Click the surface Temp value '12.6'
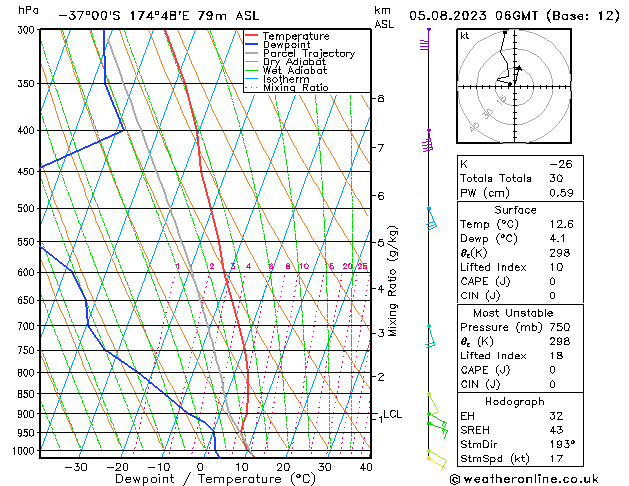Viewport: 629px width, 486px height. pos(561,224)
